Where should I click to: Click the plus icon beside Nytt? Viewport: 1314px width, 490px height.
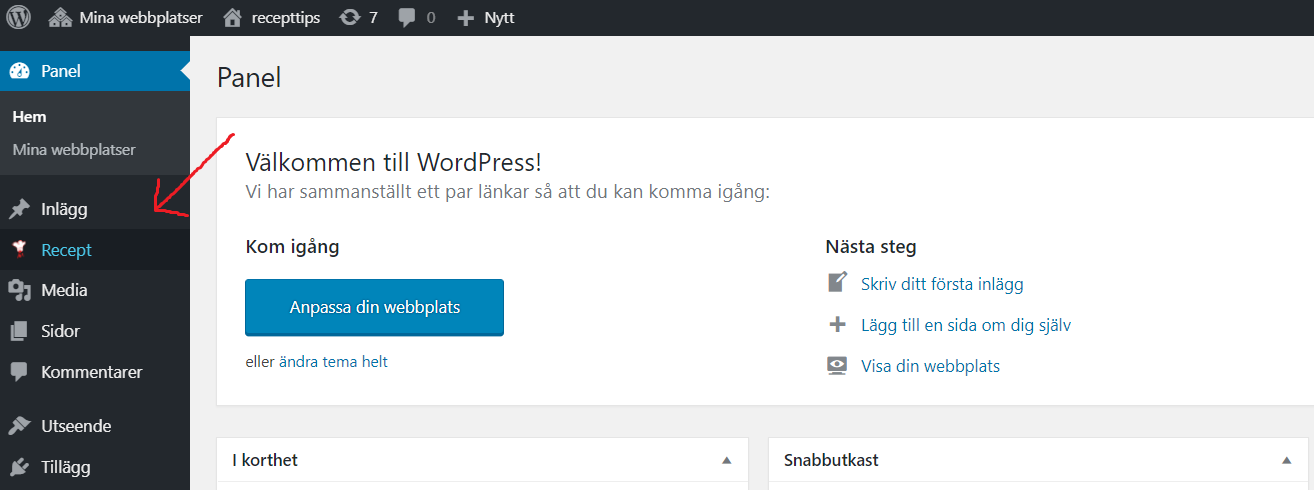click(x=465, y=18)
